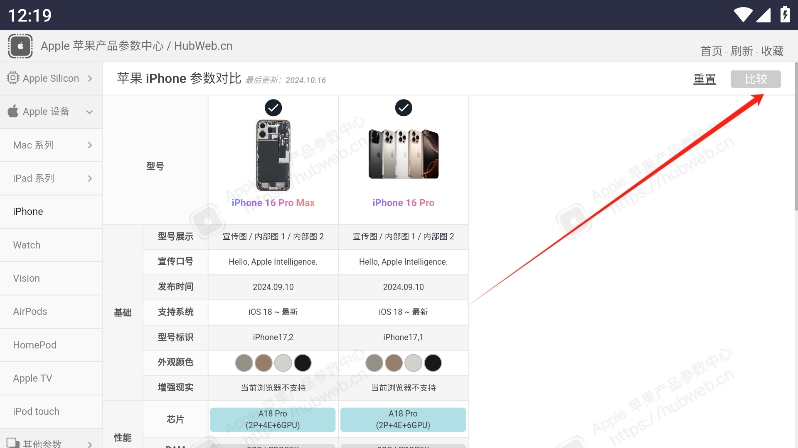View iPhone 16 Pro Max internal image thumbnail
798x448 pixels.
[273, 155]
